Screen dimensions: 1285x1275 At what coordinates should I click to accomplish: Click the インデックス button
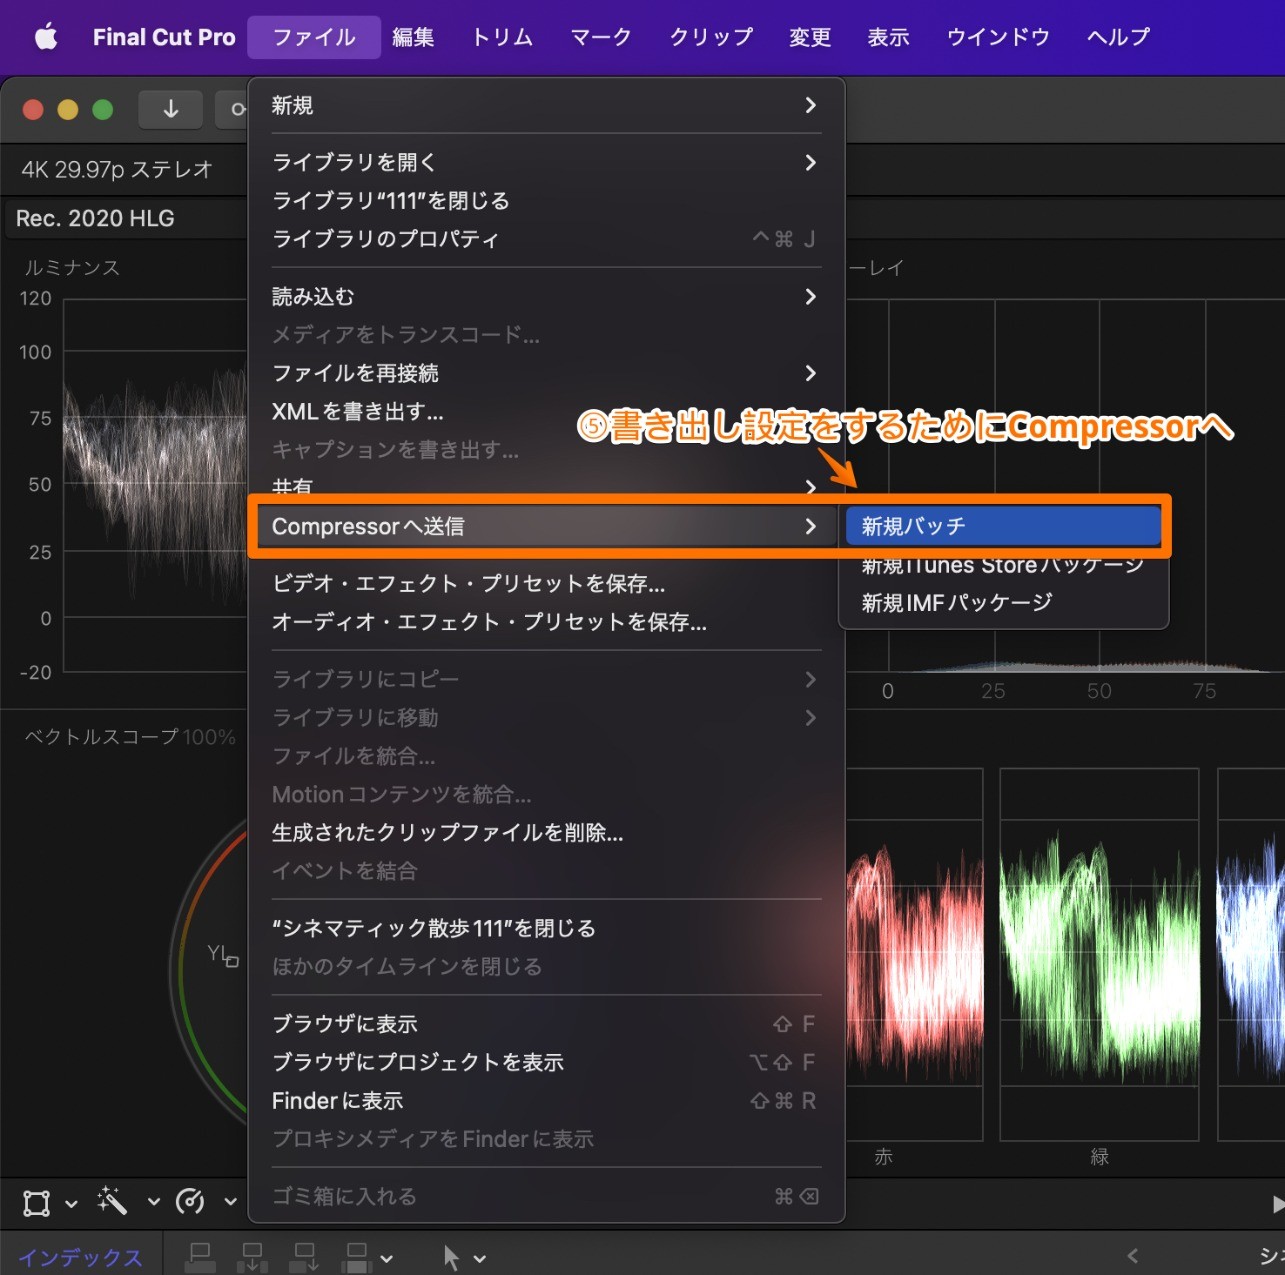click(81, 1258)
